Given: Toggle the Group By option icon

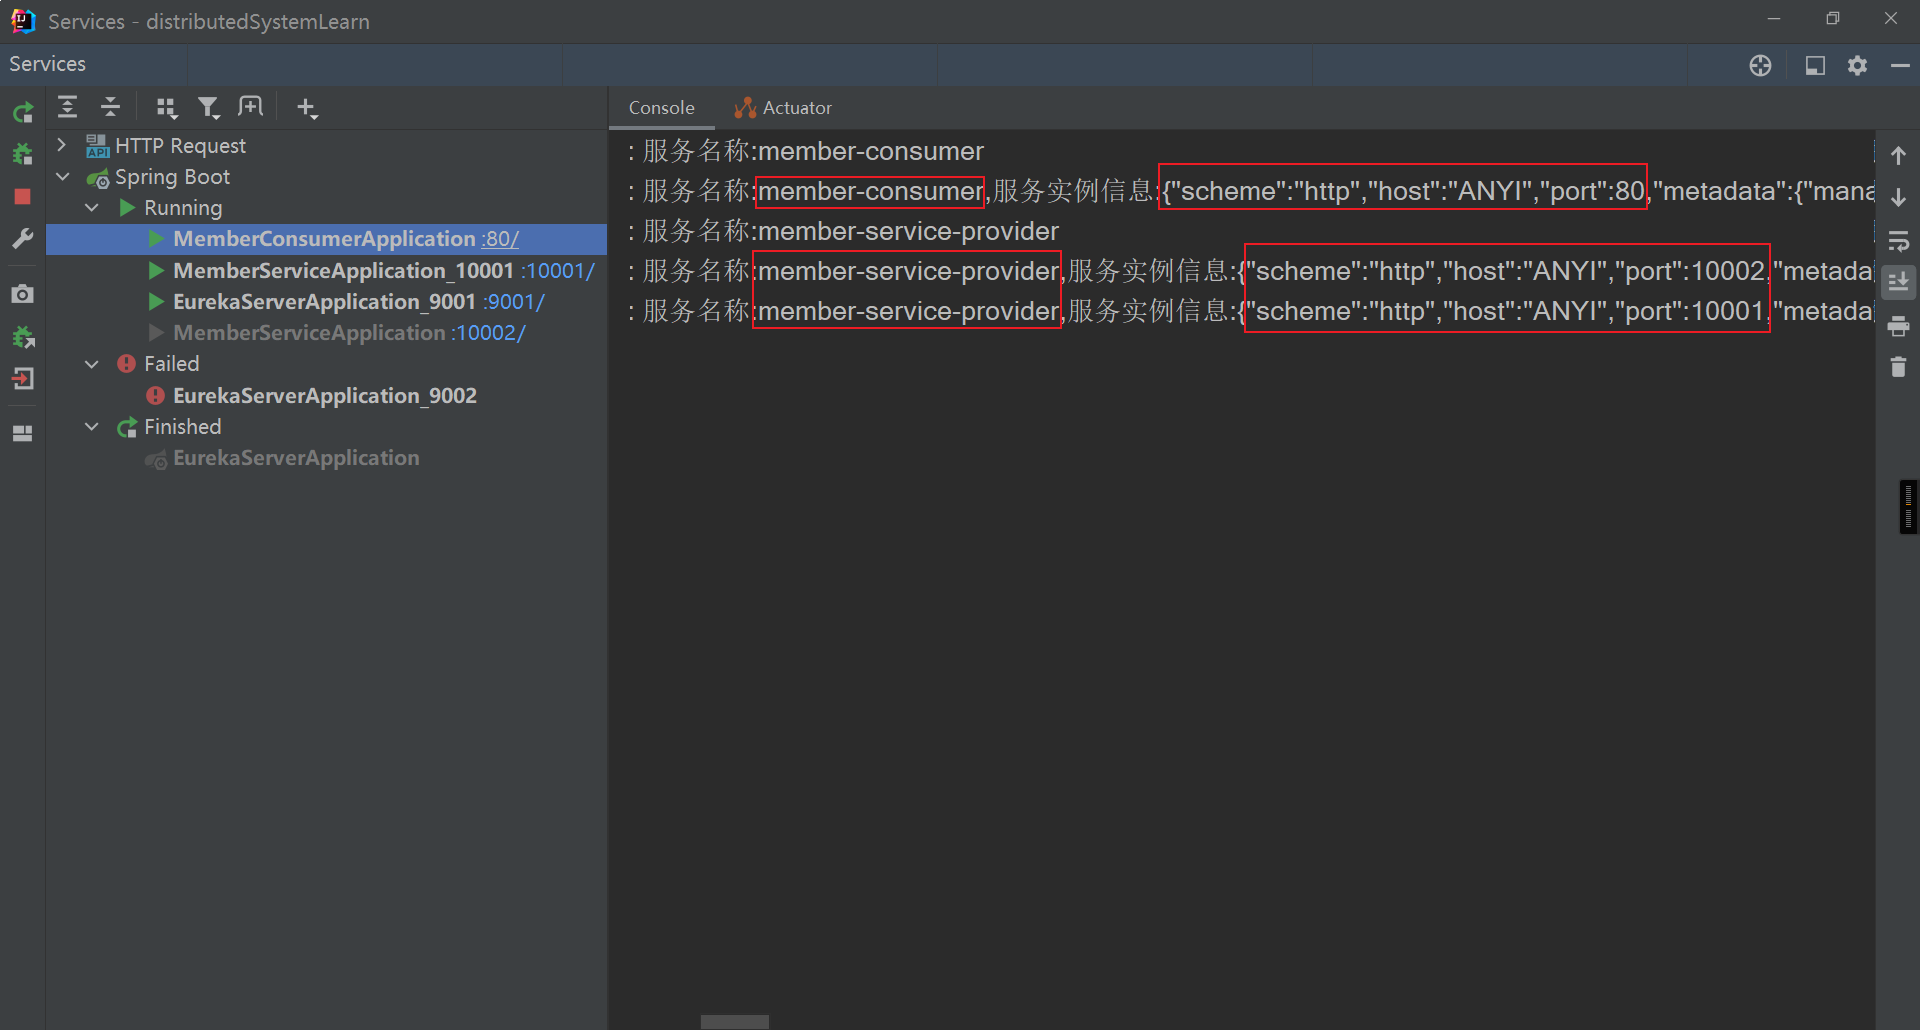Looking at the screenshot, I should coord(166,108).
